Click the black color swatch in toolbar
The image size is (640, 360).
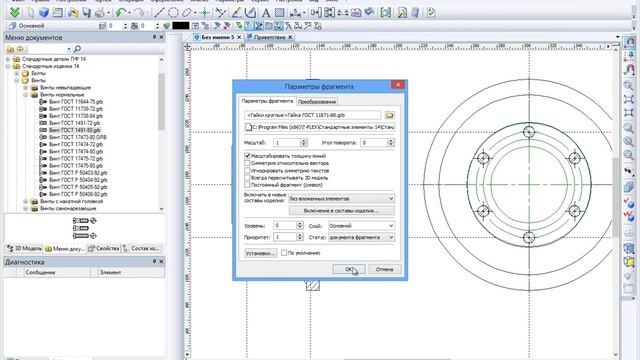[180, 26]
